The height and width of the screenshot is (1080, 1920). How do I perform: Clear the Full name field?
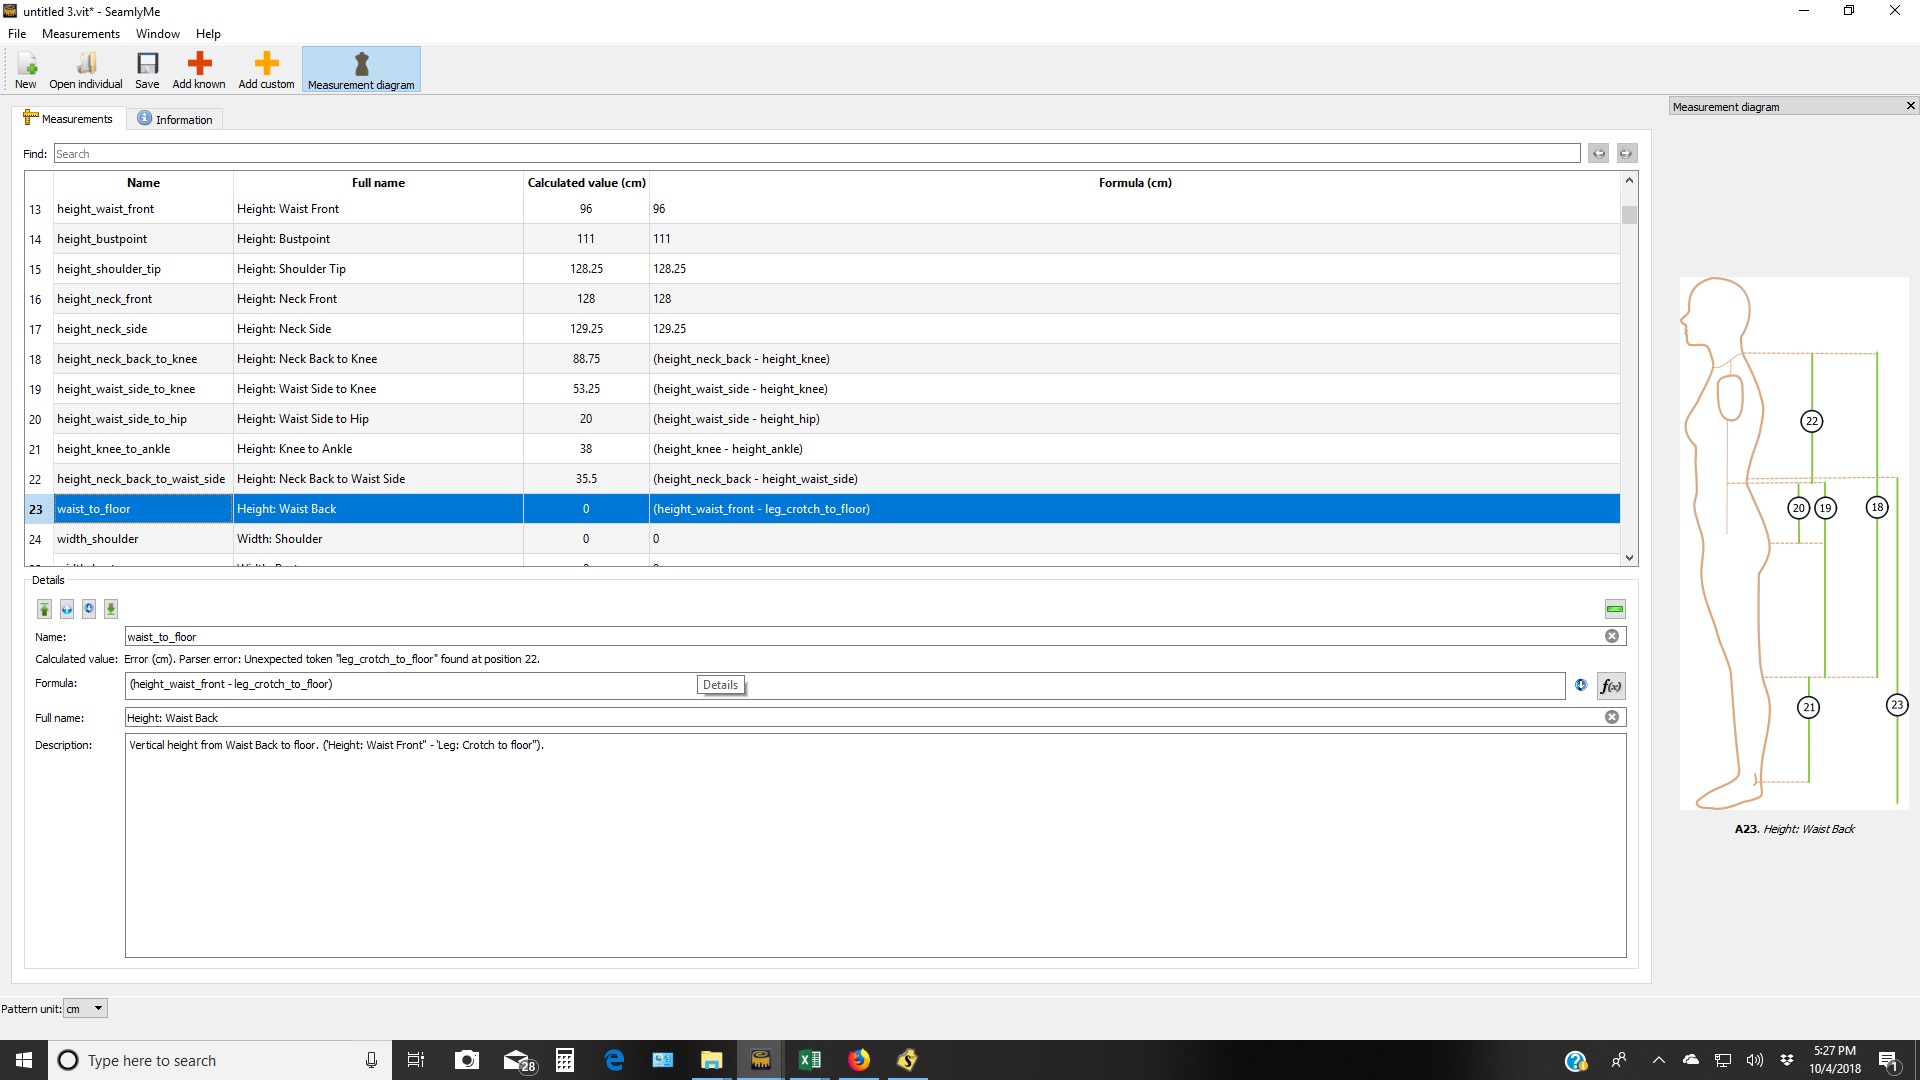pos(1612,717)
